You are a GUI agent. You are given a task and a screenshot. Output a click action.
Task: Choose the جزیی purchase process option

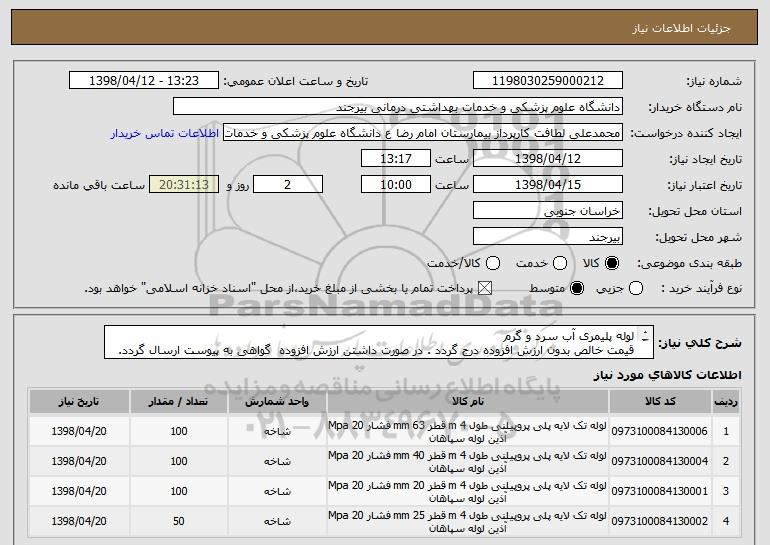[636, 288]
